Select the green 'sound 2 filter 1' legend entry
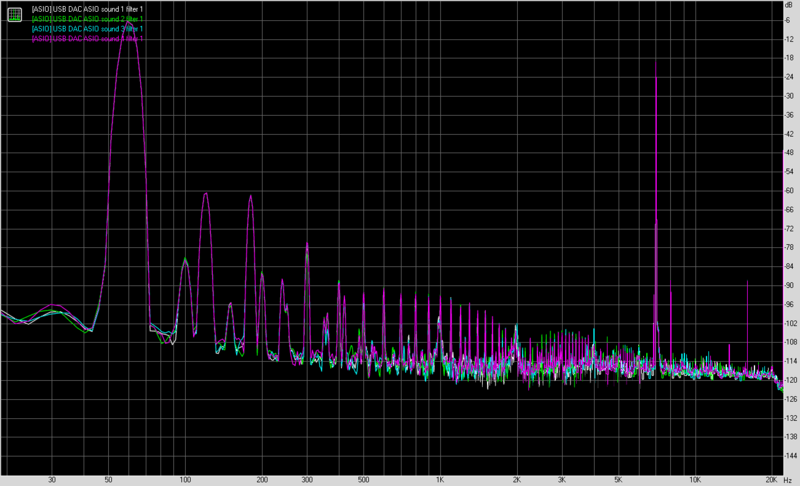Screen dimensions: 800x486 (x=87, y=19)
